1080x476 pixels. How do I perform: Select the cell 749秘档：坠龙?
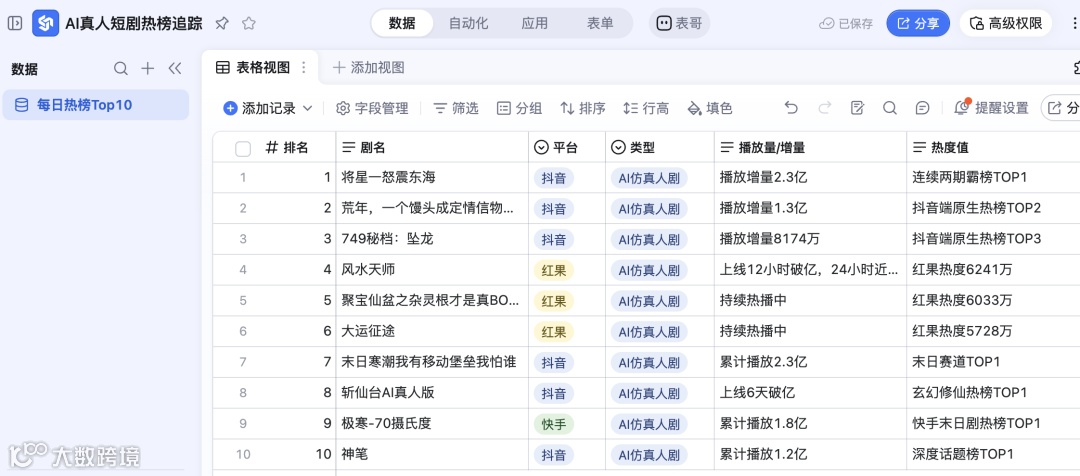coord(432,239)
